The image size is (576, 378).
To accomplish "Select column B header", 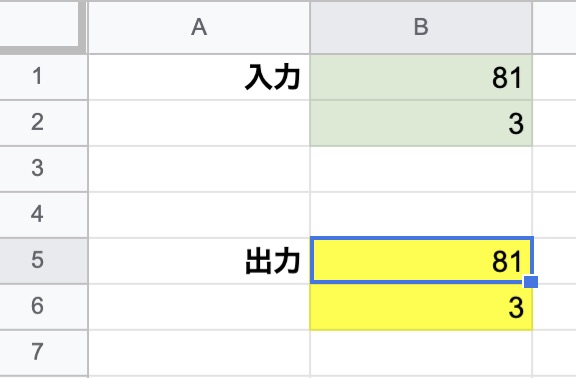I will (421, 28).
